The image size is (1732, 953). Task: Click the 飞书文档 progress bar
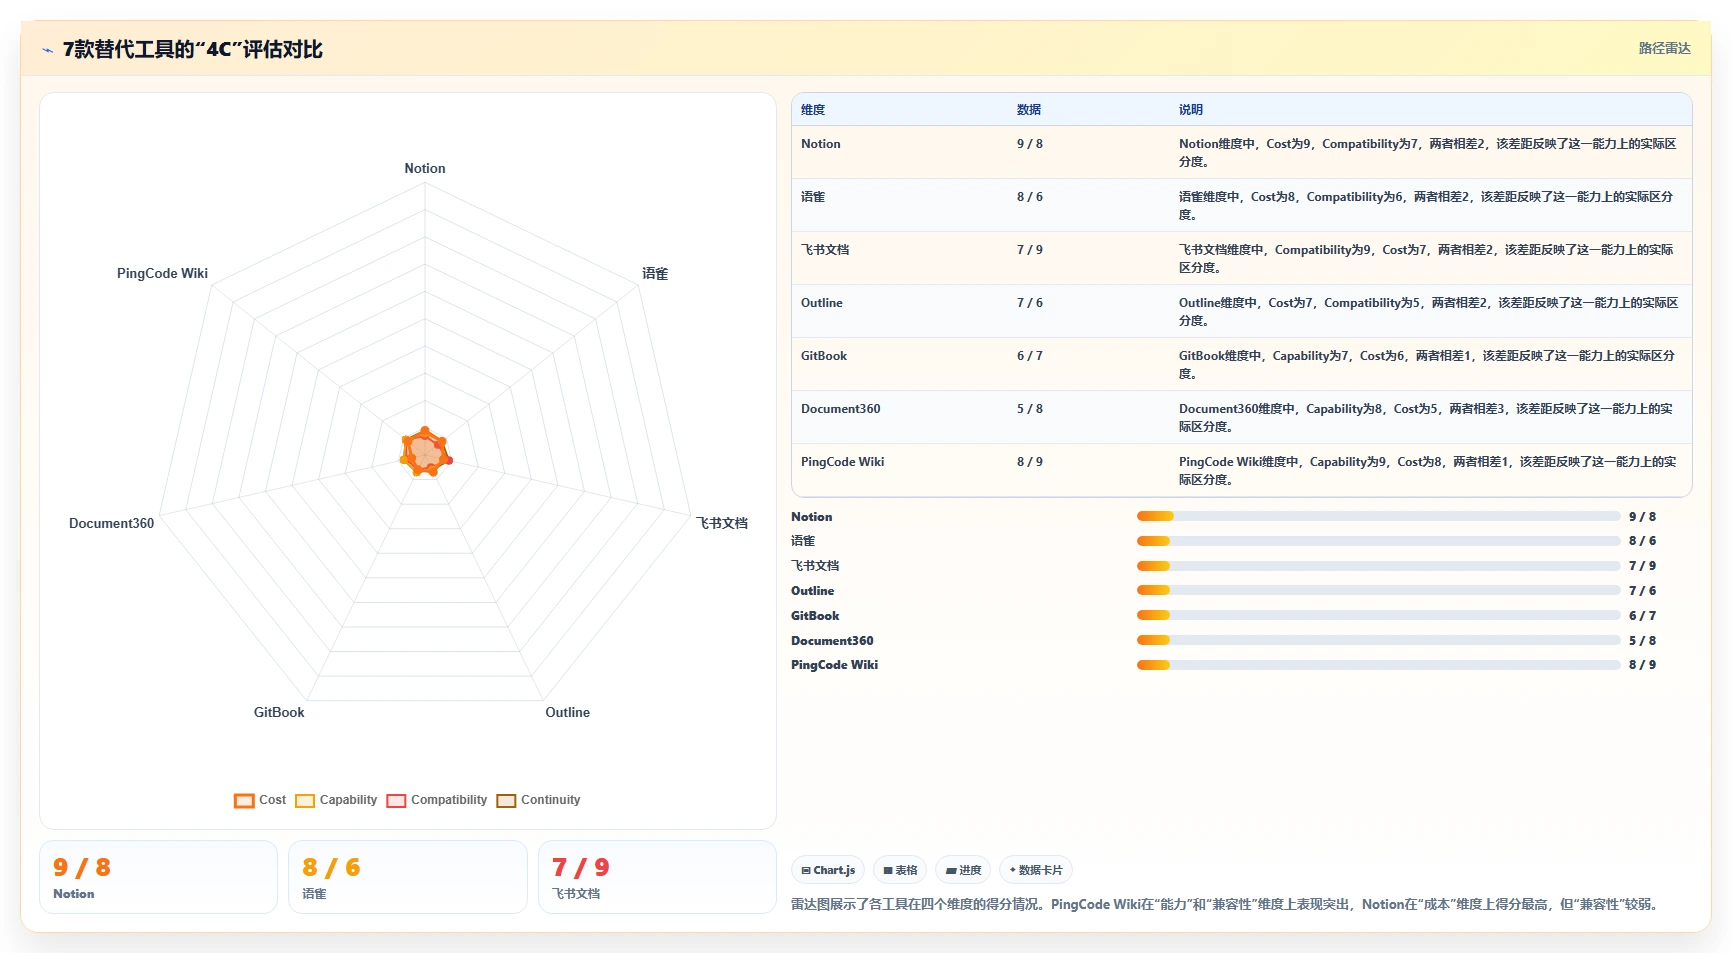1378,566
